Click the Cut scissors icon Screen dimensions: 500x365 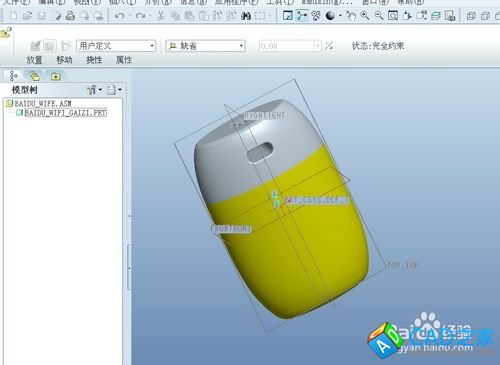click(161, 16)
